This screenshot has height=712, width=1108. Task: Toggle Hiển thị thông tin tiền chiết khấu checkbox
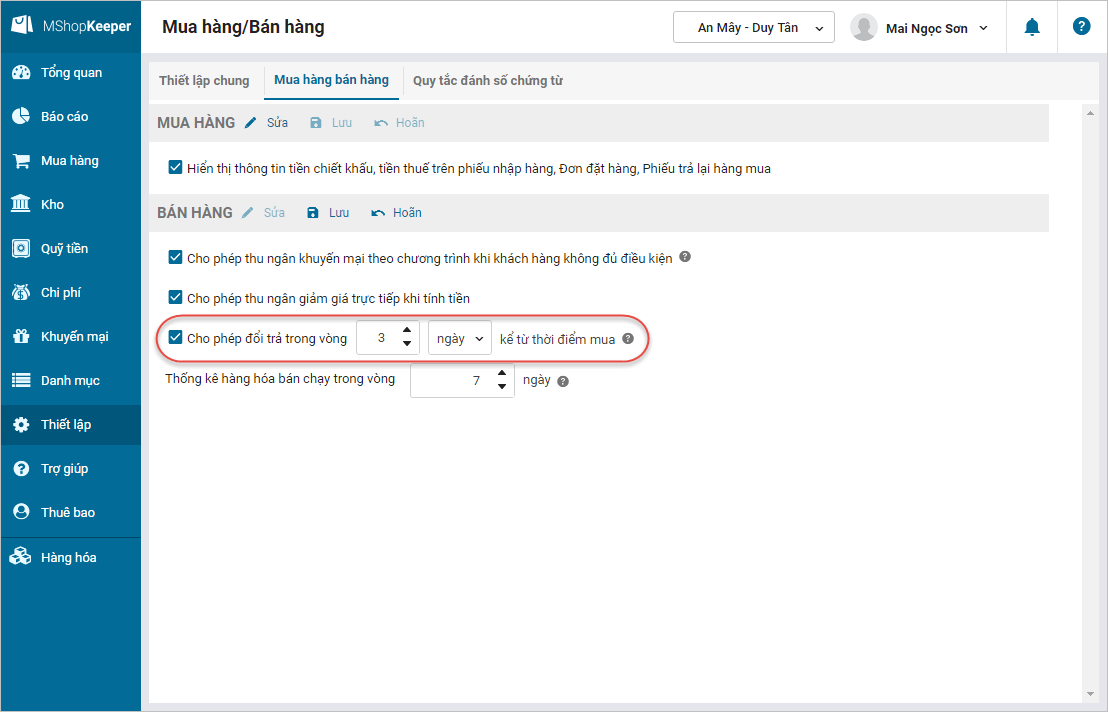[x=175, y=167]
